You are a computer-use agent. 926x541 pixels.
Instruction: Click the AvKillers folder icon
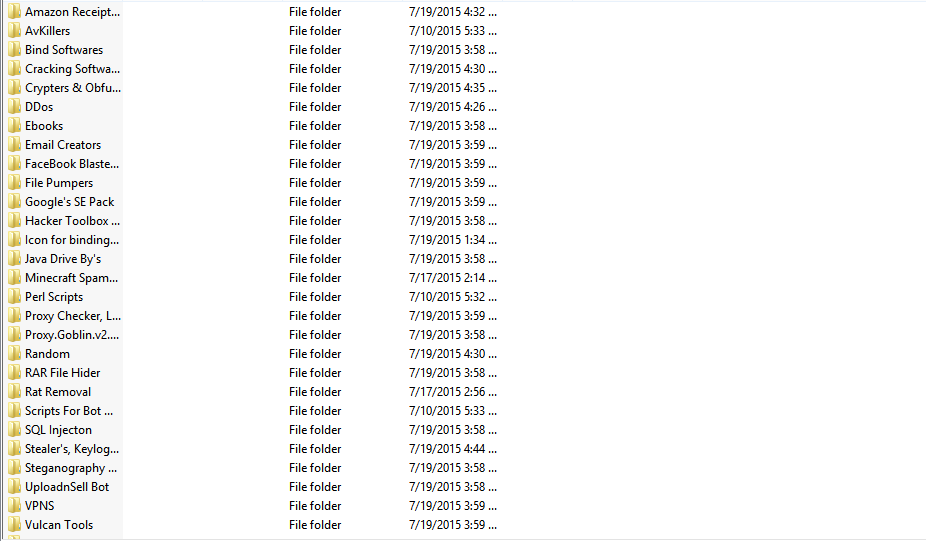point(14,31)
